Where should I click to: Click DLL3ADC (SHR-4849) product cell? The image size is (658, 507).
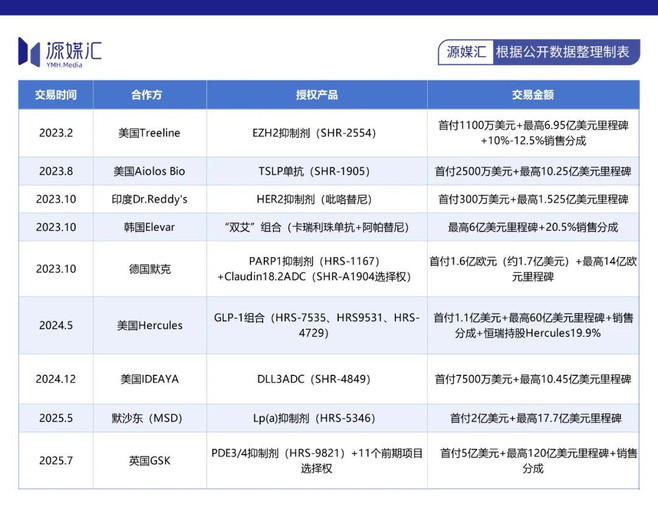pyautogui.click(x=317, y=379)
